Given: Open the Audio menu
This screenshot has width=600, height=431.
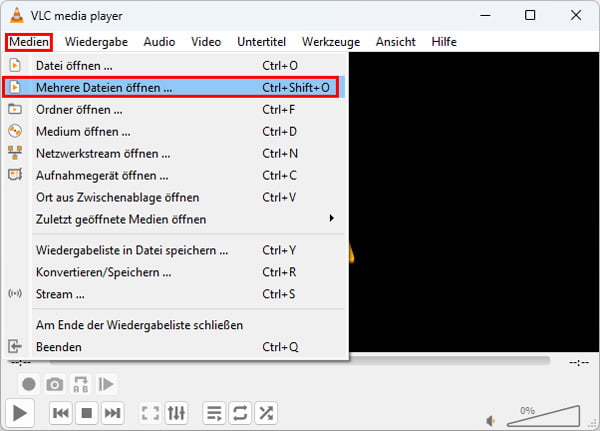Looking at the screenshot, I should tap(159, 42).
